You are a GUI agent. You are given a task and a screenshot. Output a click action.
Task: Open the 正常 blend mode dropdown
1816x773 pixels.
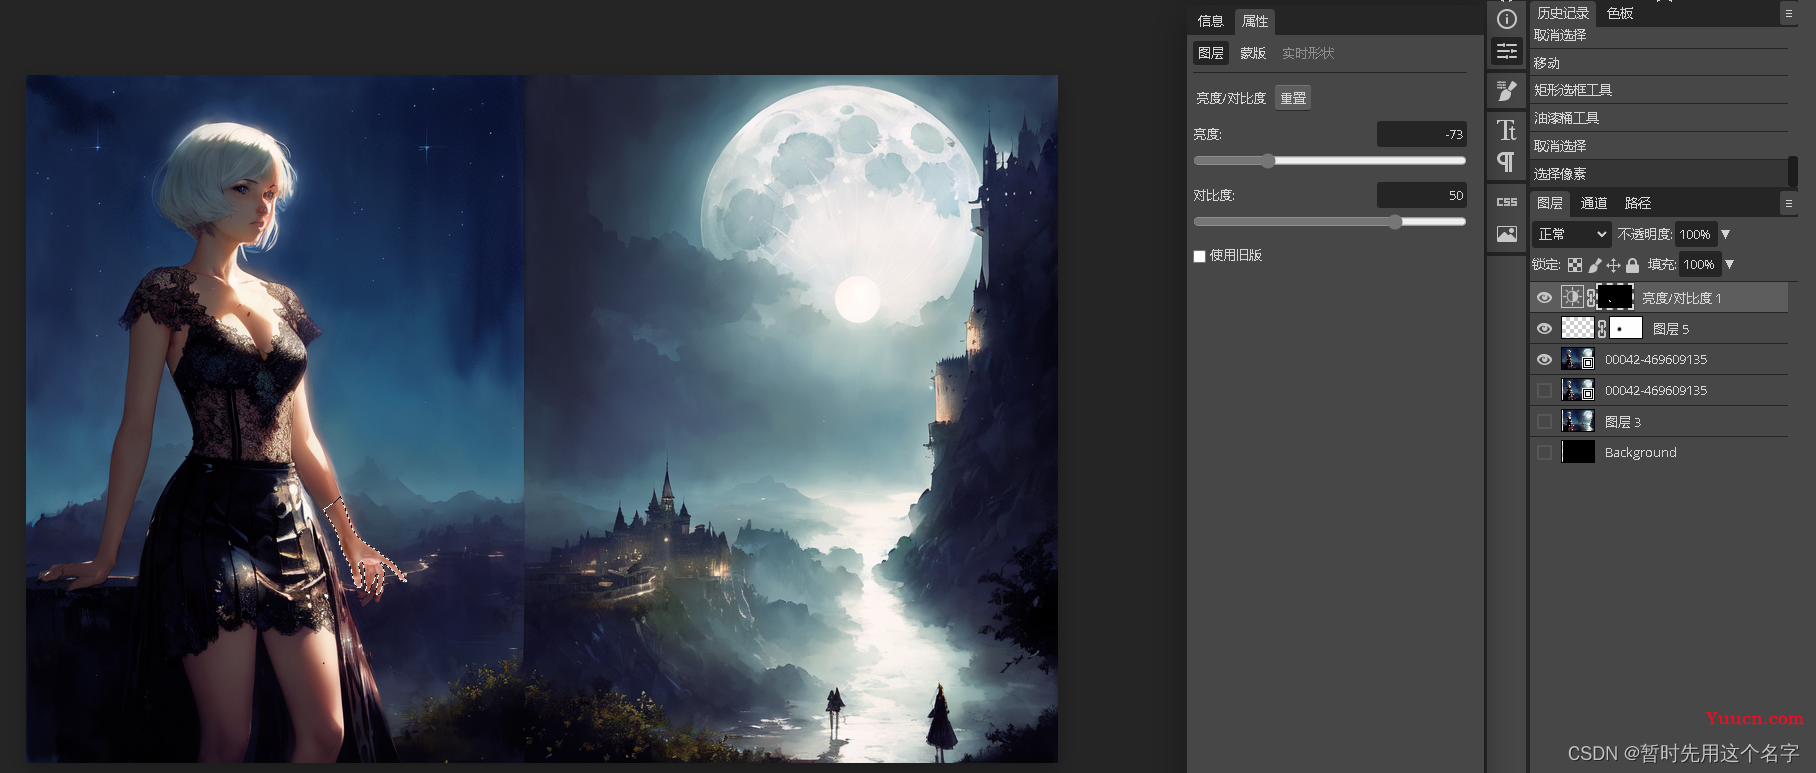pyautogui.click(x=1572, y=234)
